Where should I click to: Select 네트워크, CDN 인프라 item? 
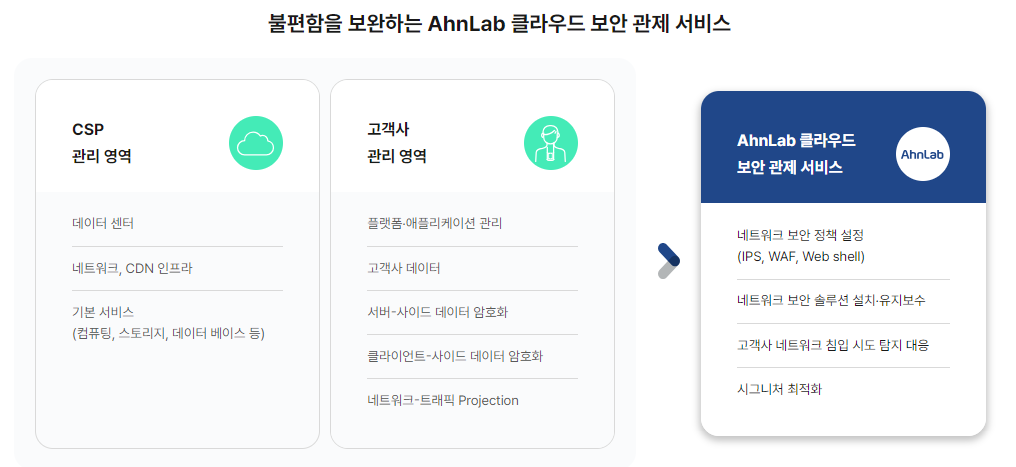tap(132, 268)
